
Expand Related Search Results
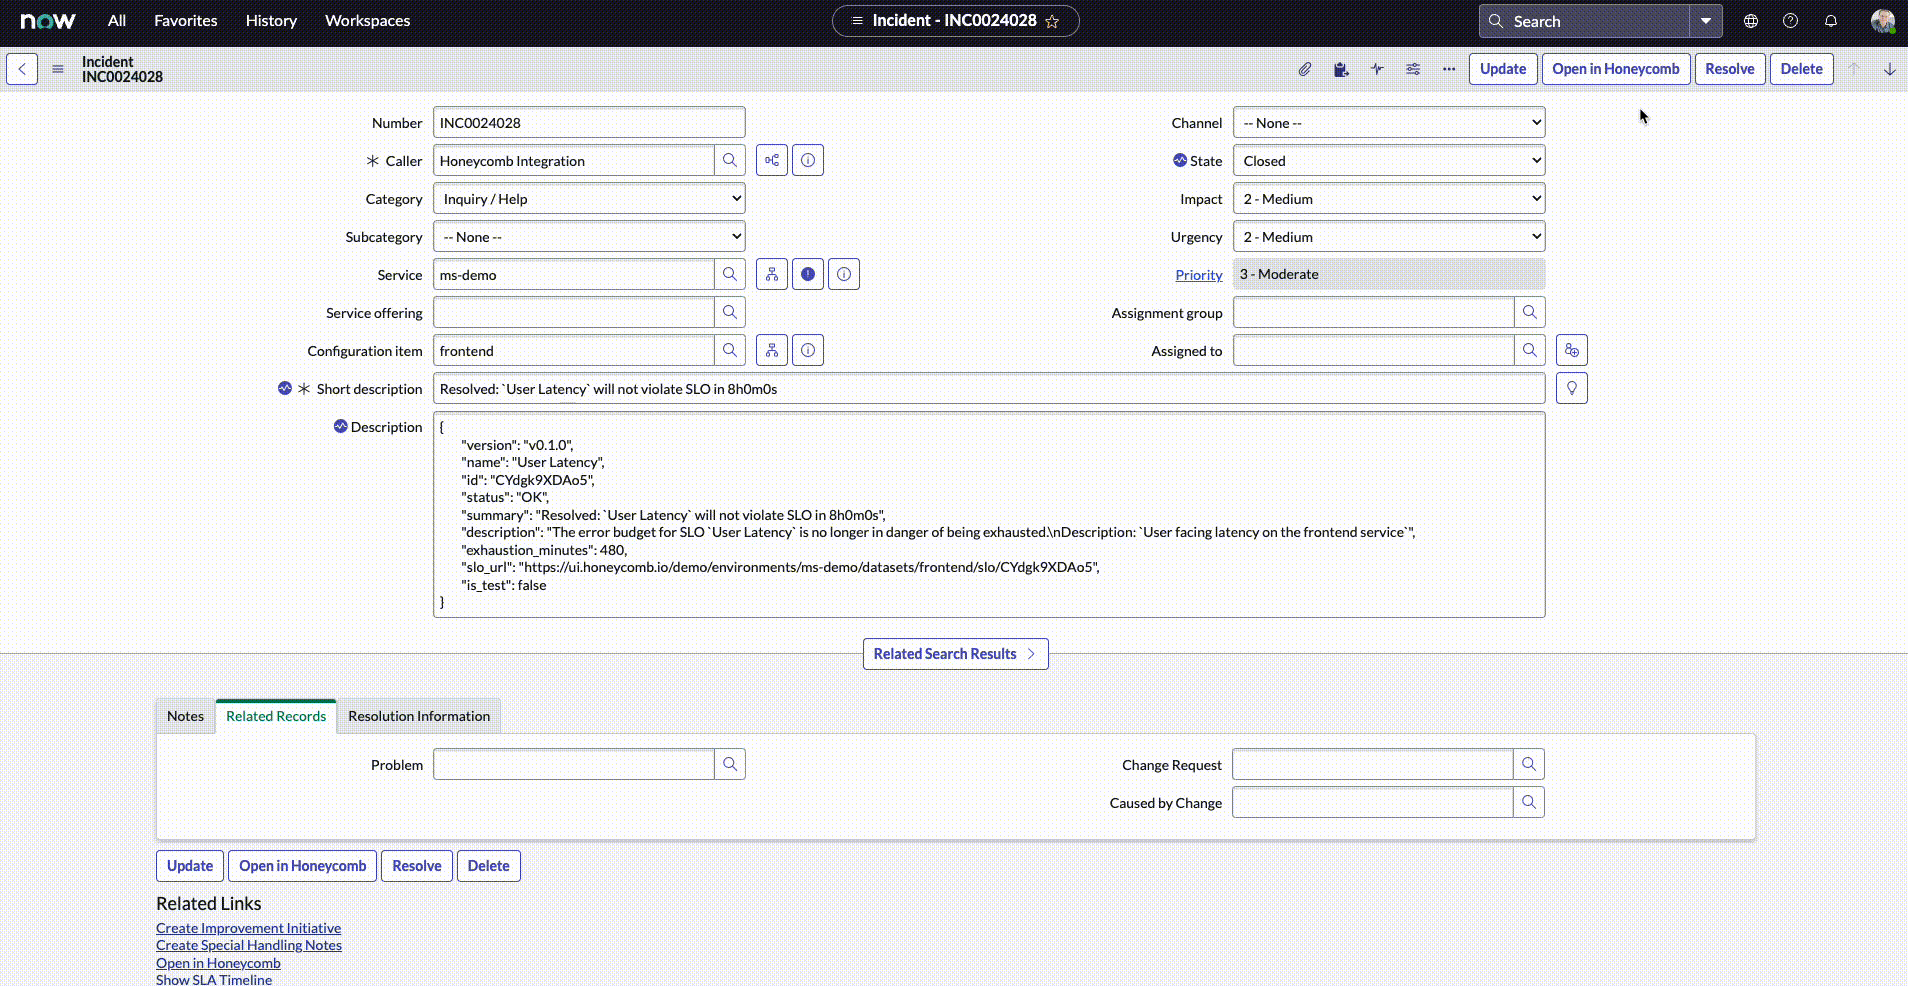pos(955,654)
